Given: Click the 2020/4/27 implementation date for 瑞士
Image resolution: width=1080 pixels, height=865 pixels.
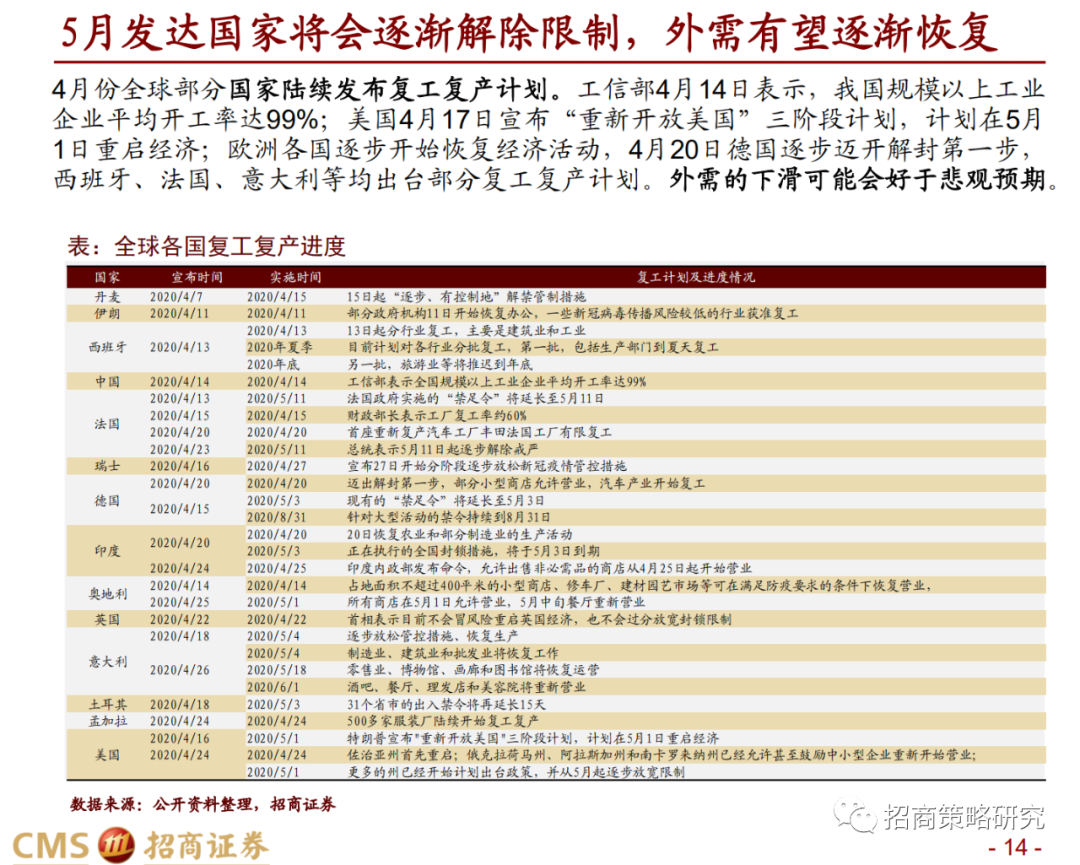Looking at the screenshot, I should pos(276,466).
